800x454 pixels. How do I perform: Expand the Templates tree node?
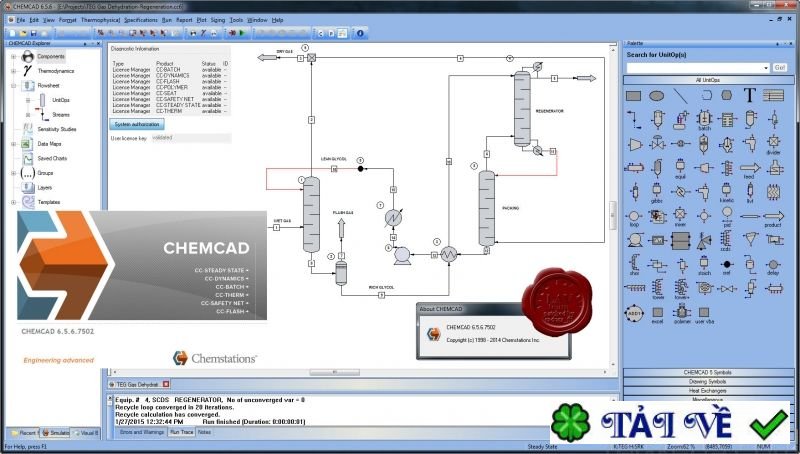coord(14,202)
